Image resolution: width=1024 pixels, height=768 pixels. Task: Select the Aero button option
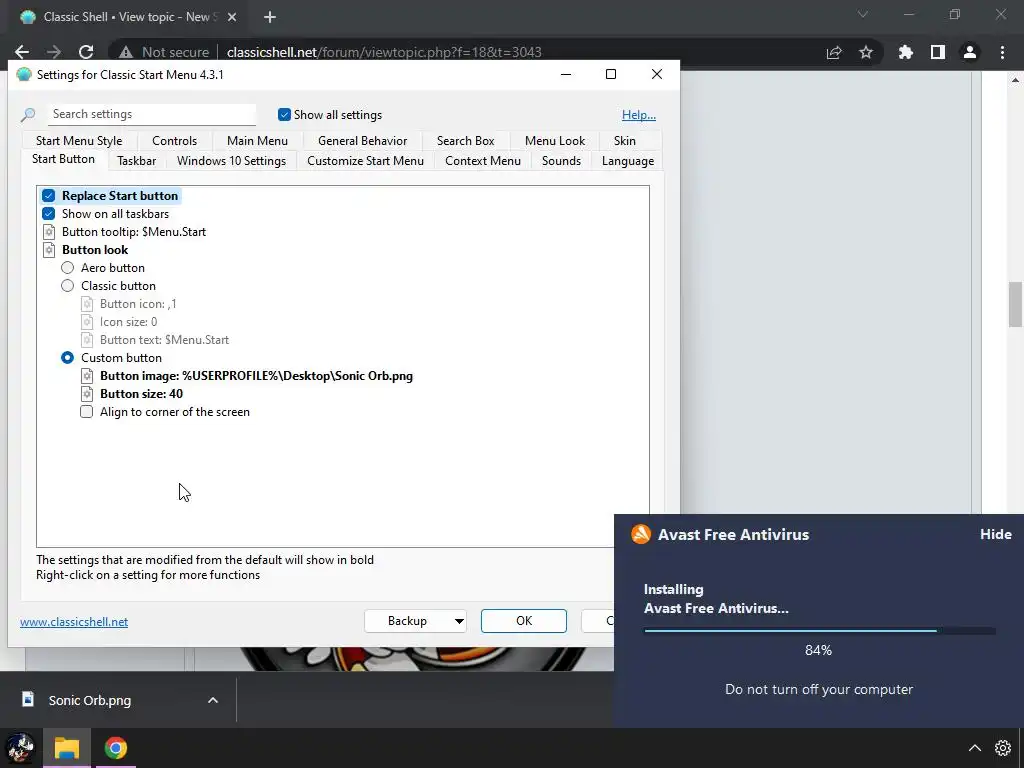[67, 268]
